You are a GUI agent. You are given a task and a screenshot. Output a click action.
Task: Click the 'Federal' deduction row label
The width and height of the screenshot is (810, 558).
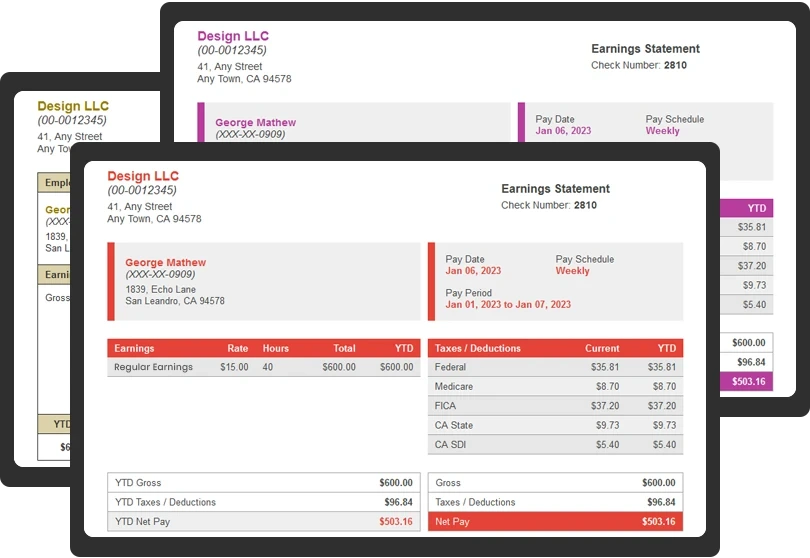click(x=450, y=367)
